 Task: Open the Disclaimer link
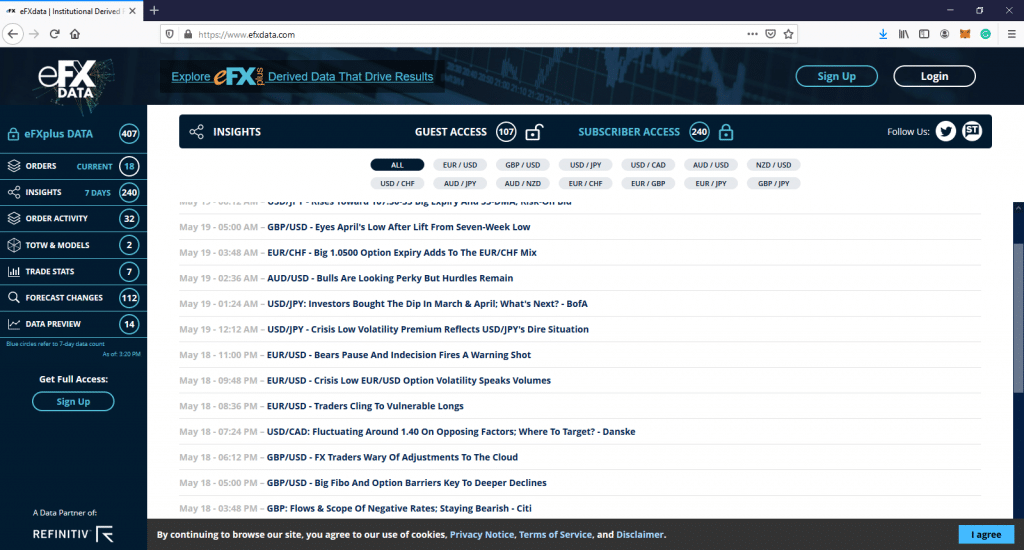click(x=640, y=534)
